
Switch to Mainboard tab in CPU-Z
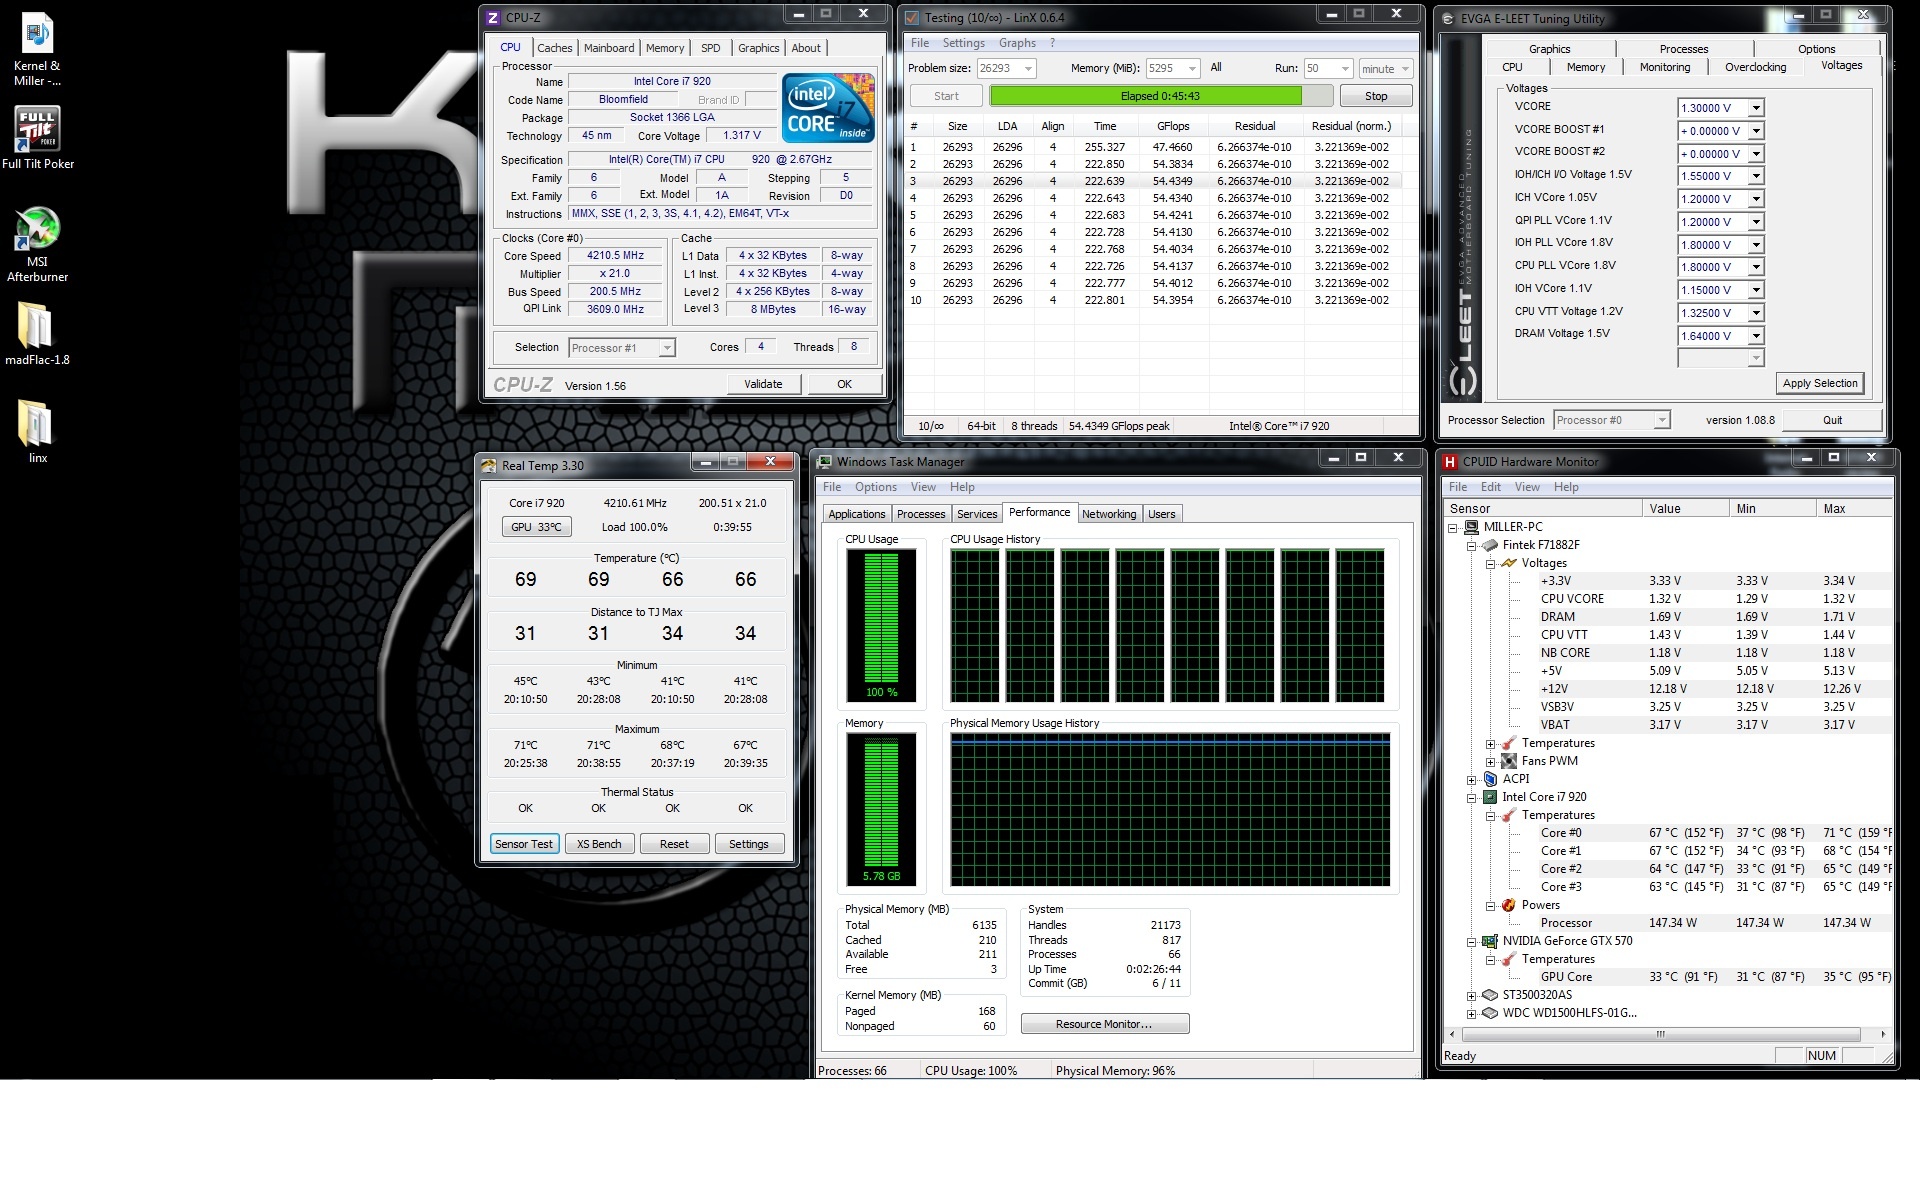(x=609, y=48)
